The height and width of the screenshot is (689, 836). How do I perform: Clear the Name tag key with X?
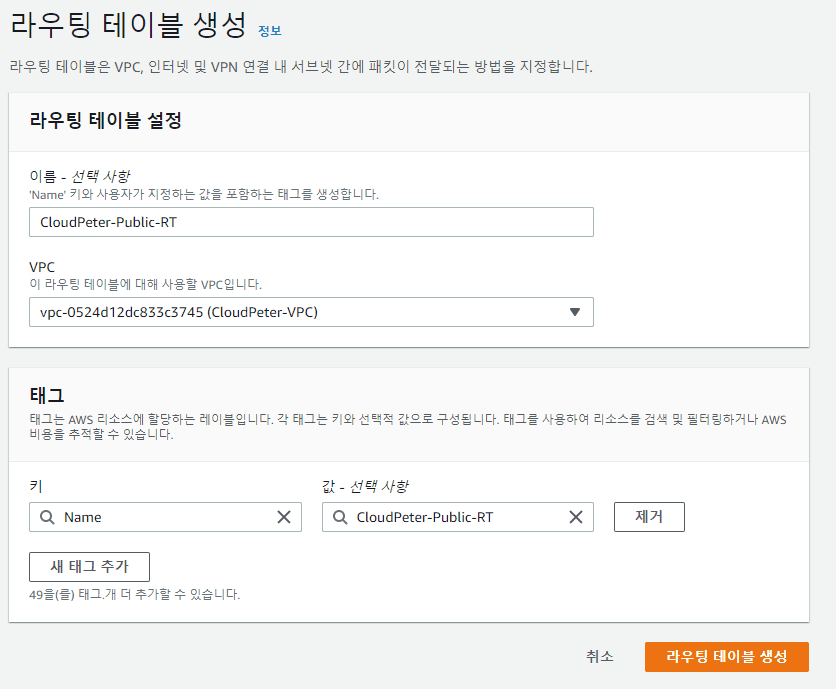pyautogui.click(x=284, y=517)
